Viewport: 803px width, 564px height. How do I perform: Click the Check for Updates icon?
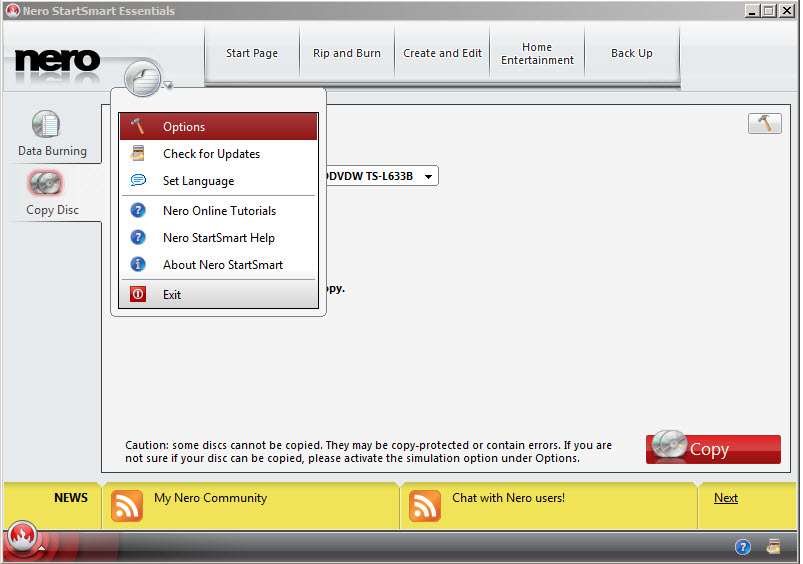(137, 153)
